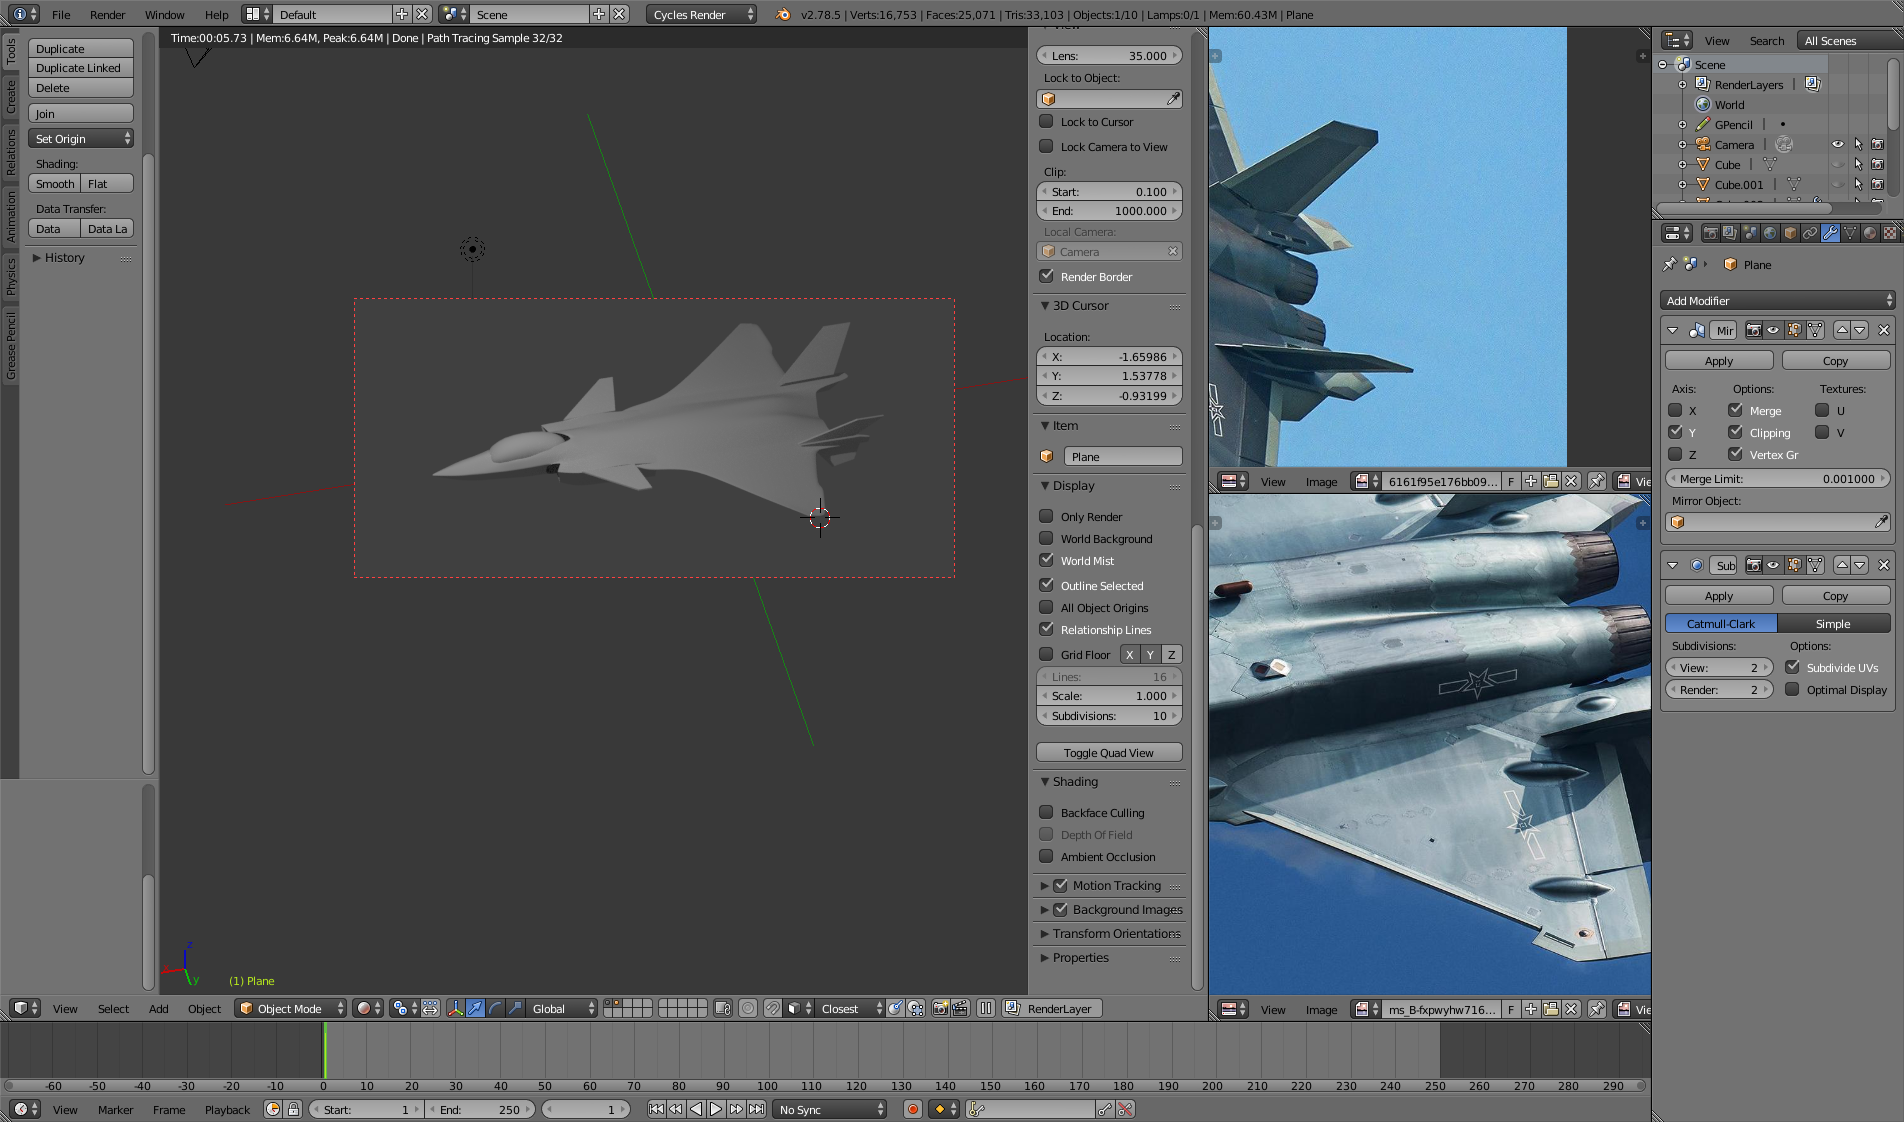Check the Mirror X axis box
The image size is (1904, 1122).
pos(1675,410)
